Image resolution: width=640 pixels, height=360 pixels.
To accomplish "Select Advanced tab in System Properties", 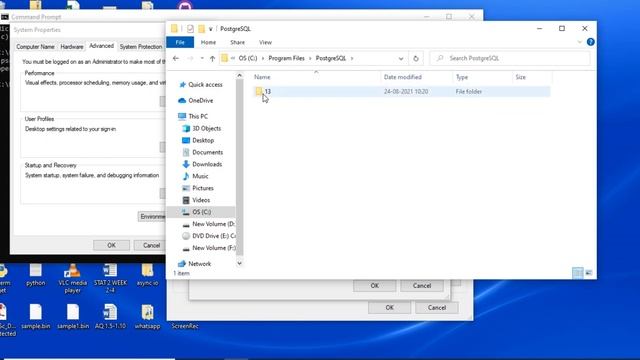I will (101, 46).
